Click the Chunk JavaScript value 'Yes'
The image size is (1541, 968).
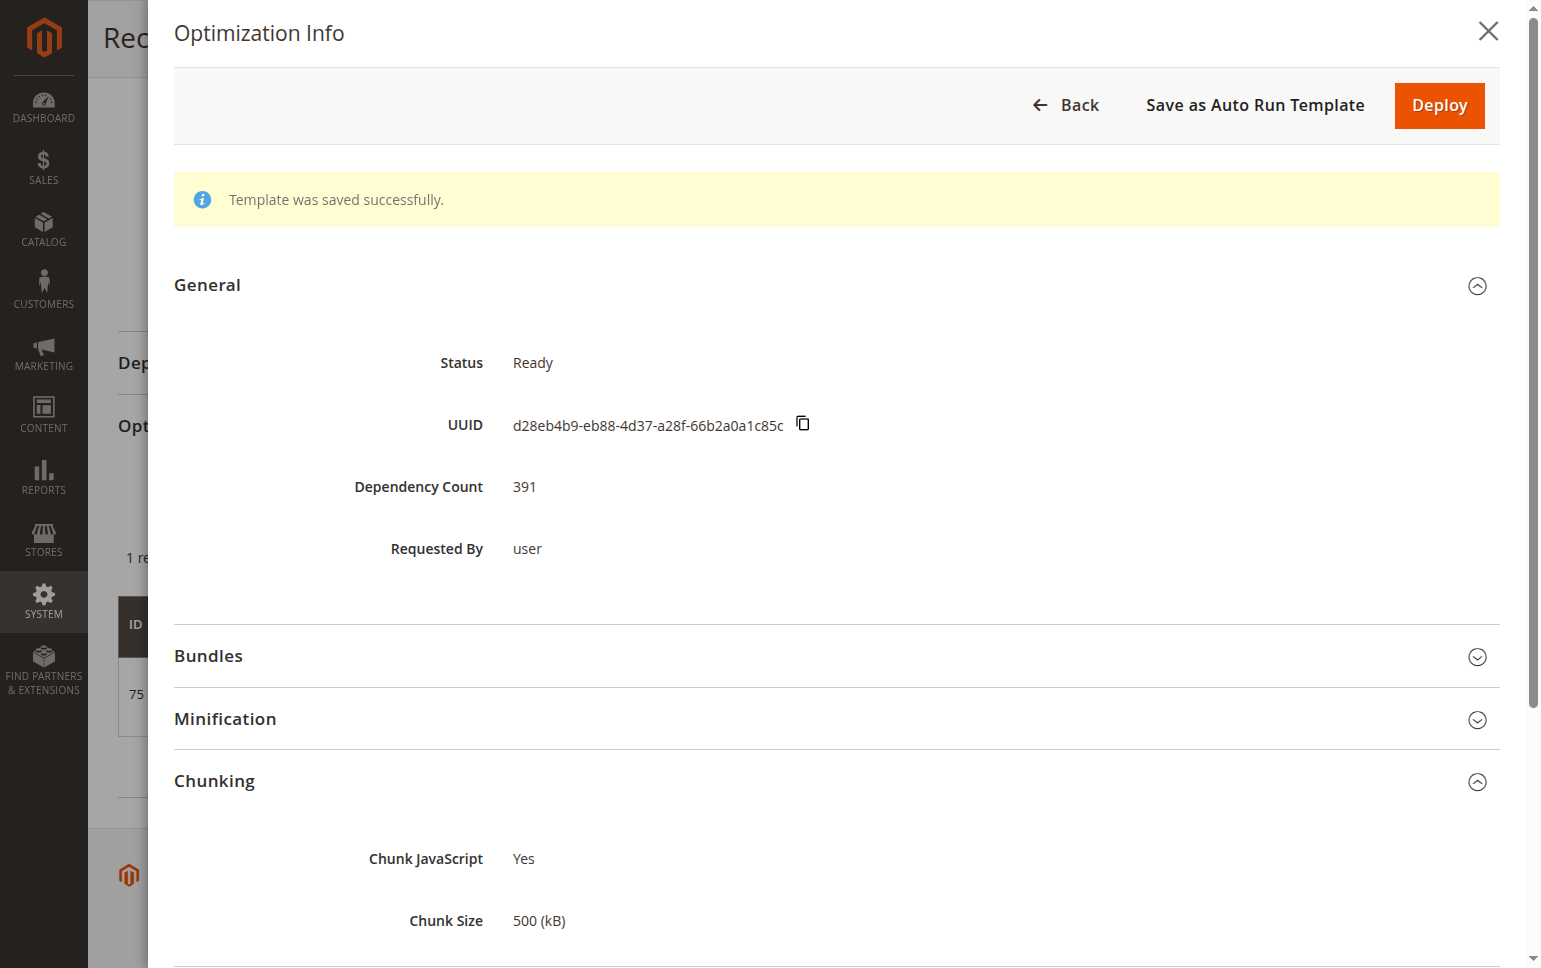pos(524,859)
